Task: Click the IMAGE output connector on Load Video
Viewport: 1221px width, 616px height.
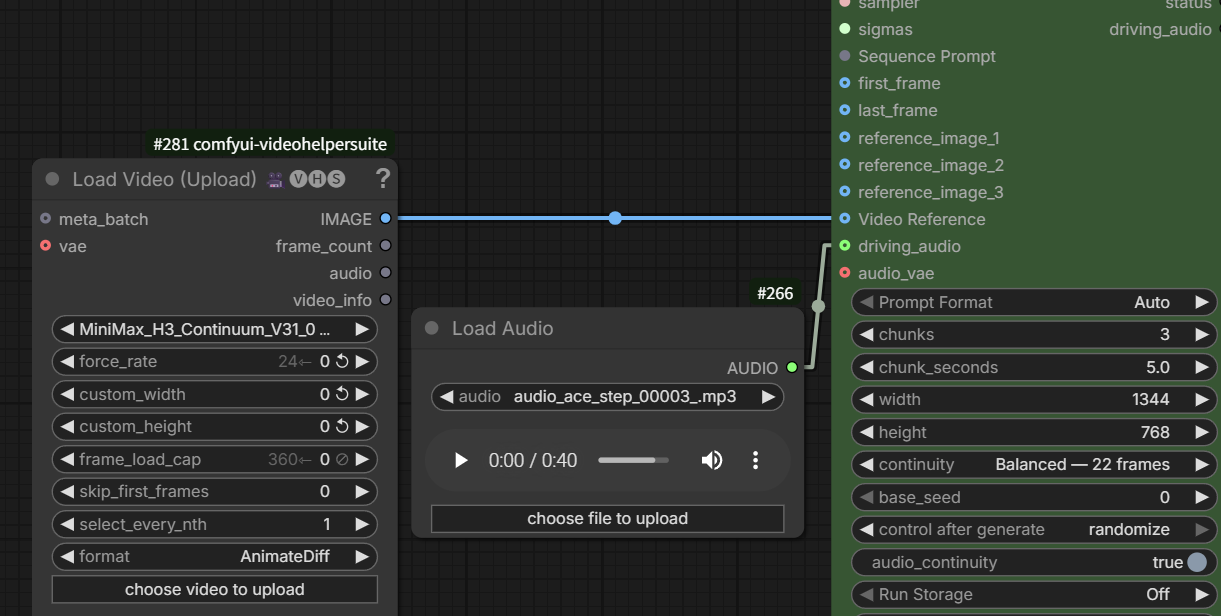Action: pos(386,218)
